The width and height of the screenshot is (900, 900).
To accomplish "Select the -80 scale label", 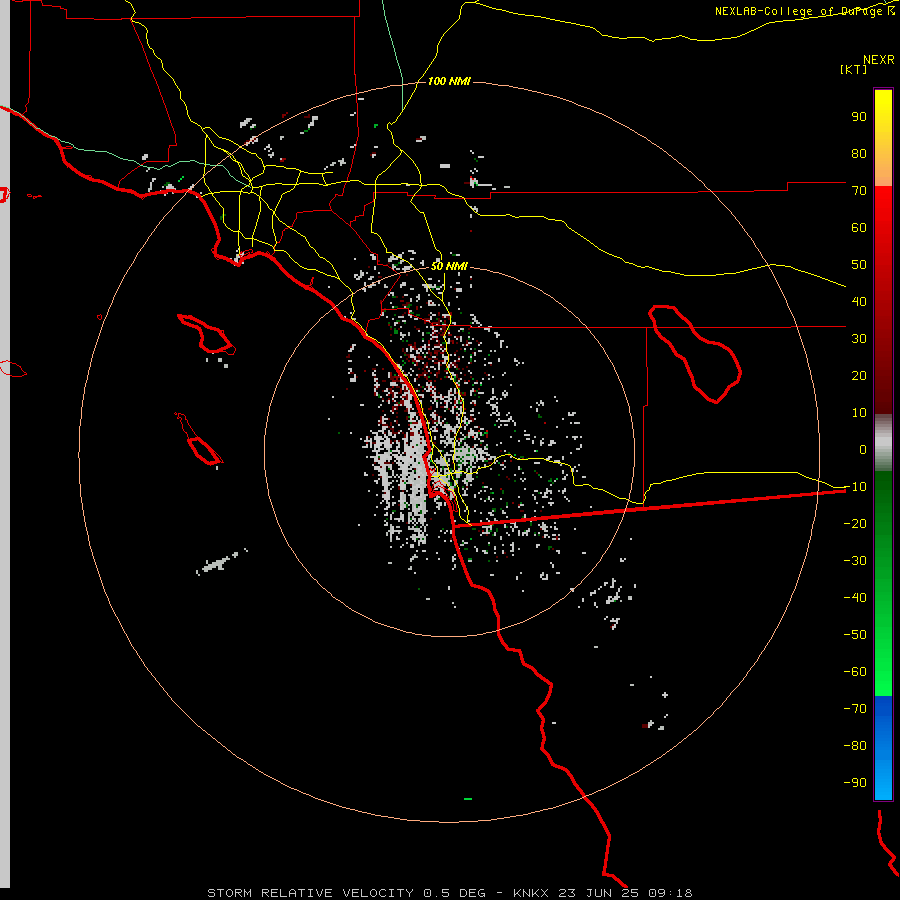I will [855, 746].
